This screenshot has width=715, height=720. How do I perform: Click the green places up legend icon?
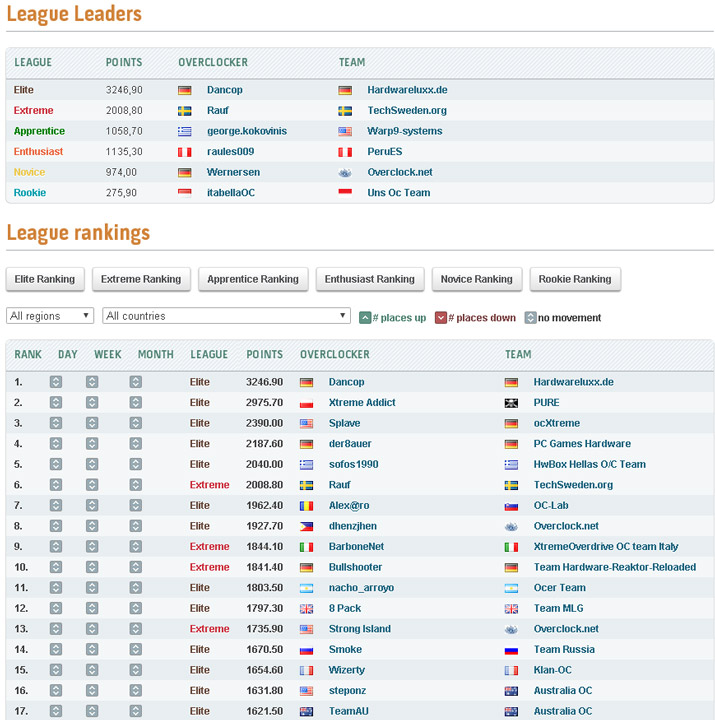click(x=365, y=318)
